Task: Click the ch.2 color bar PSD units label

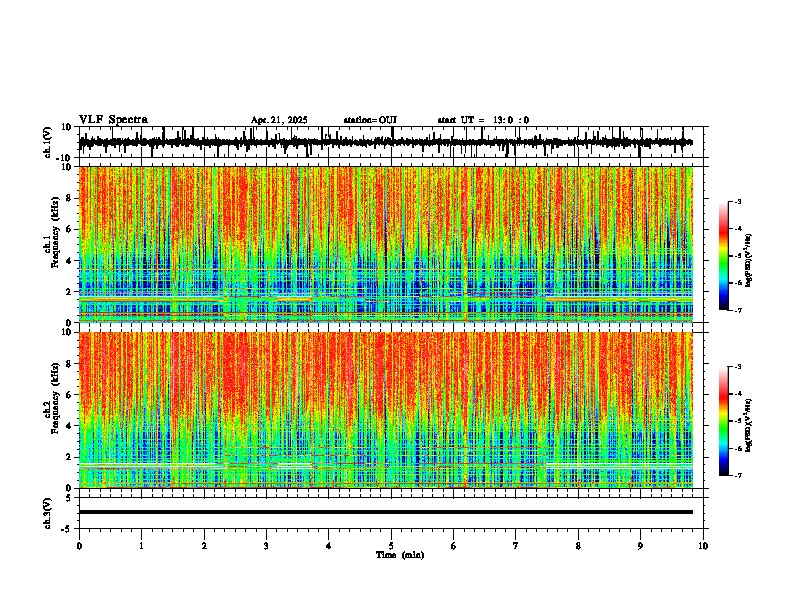Action: pyautogui.click(x=749, y=425)
